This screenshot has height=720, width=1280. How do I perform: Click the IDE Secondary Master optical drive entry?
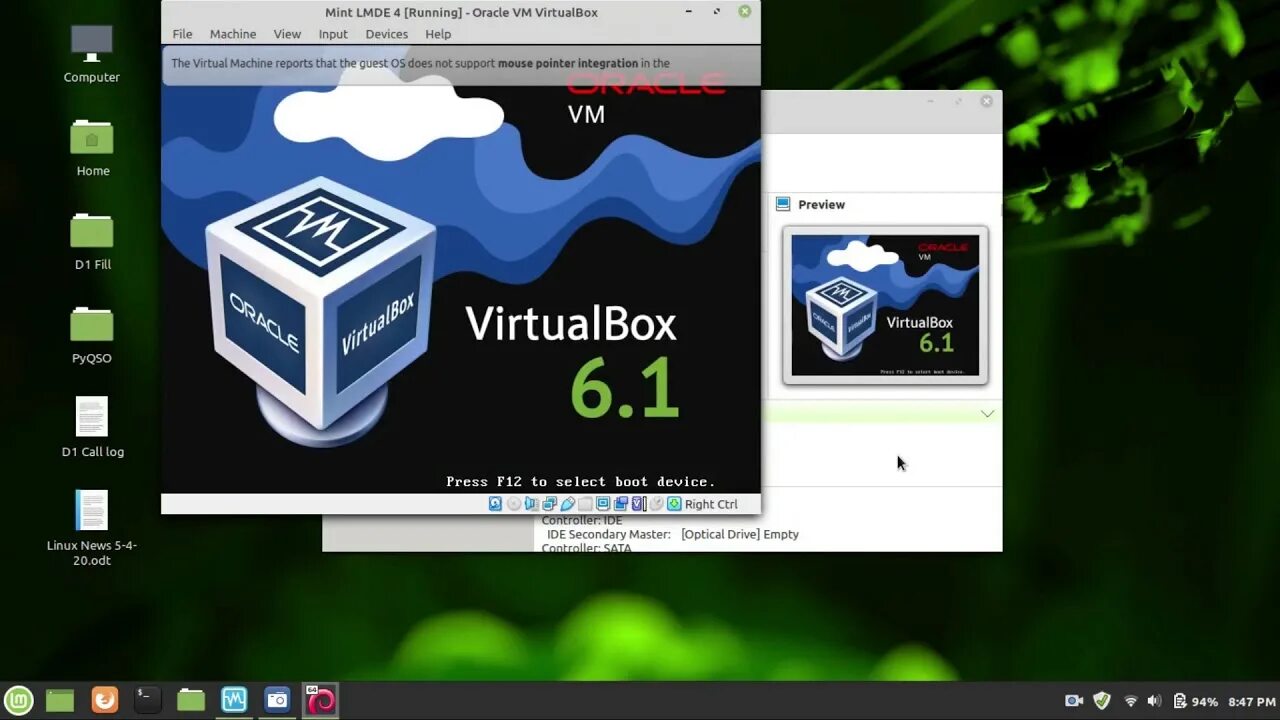click(672, 534)
